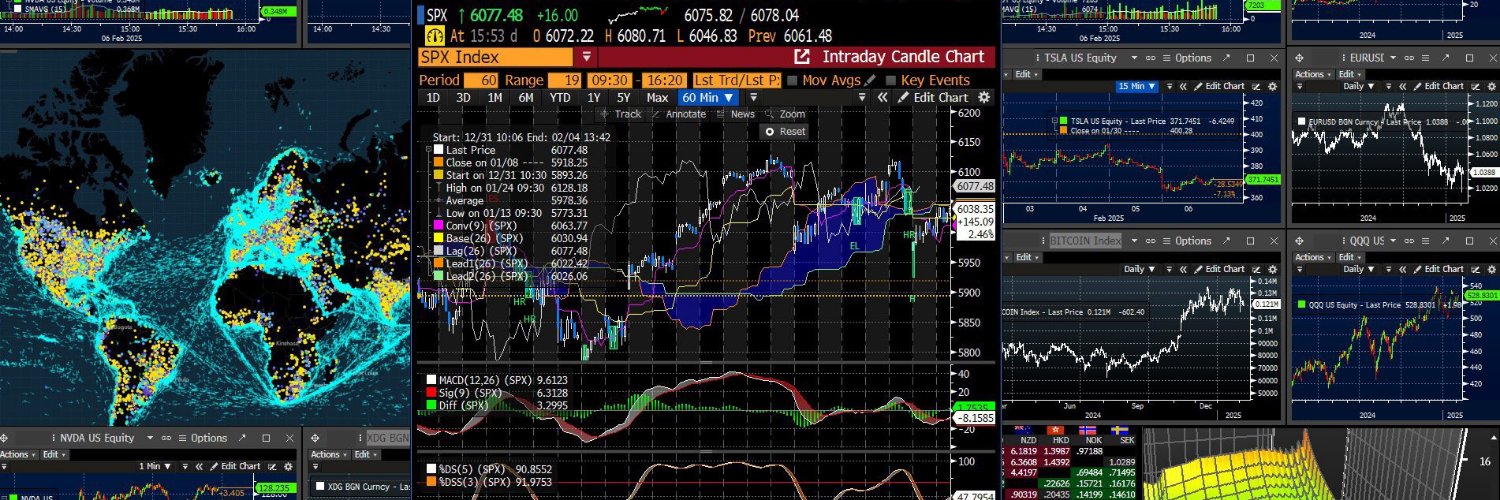Select the 5Y range tab

(624, 97)
